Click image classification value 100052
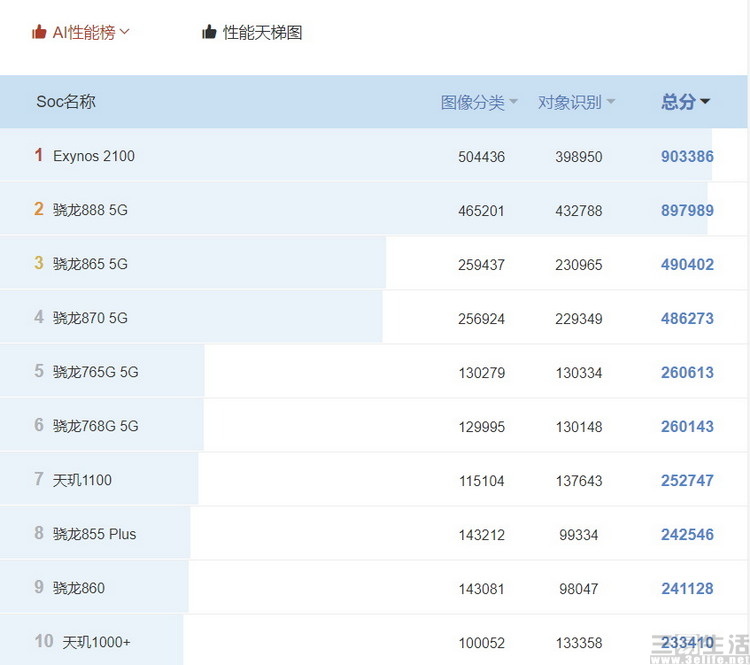Image resolution: width=750 pixels, height=665 pixels. [x=482, y=643]
